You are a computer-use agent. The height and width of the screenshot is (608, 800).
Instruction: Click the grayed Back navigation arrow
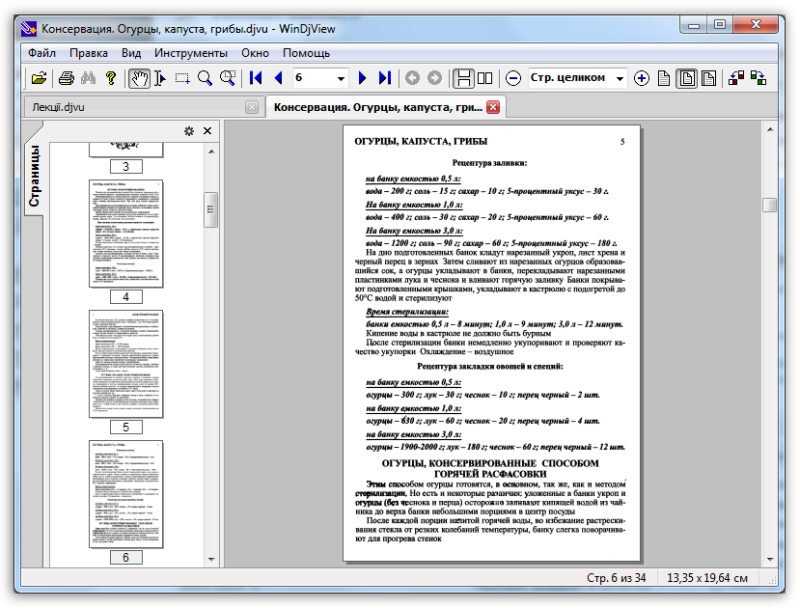[x=412, y=78]
